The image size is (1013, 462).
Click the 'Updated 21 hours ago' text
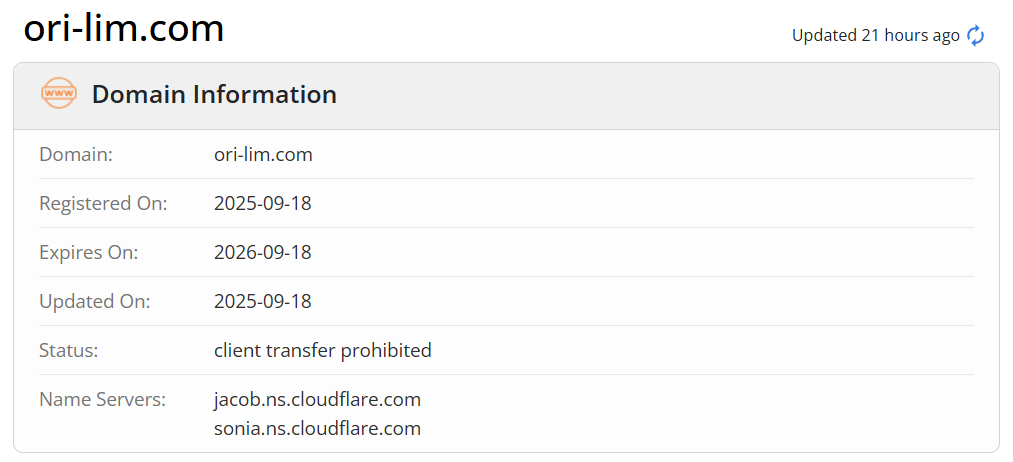click(x=875, y=36)
